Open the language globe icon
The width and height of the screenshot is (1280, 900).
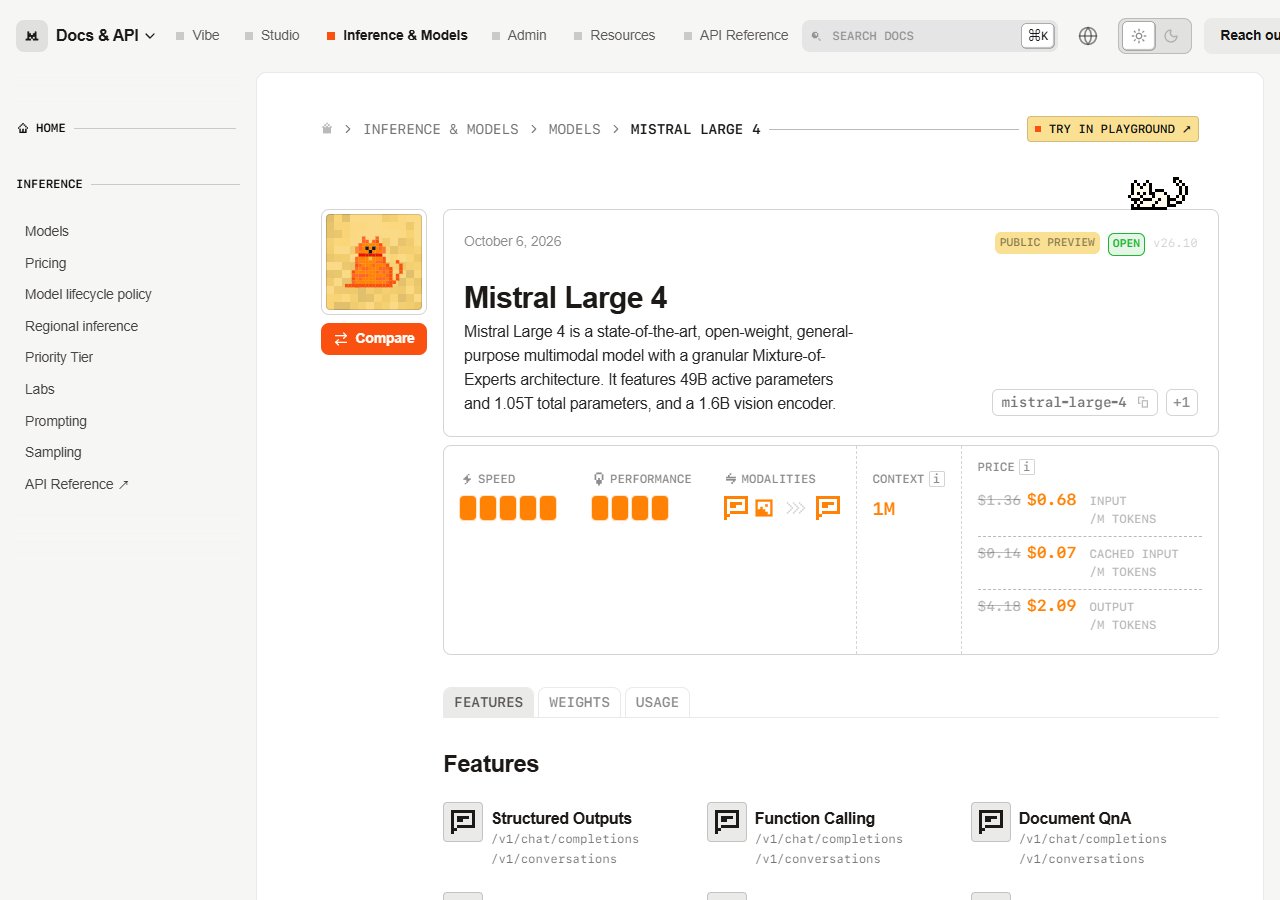coord(1088,36)
